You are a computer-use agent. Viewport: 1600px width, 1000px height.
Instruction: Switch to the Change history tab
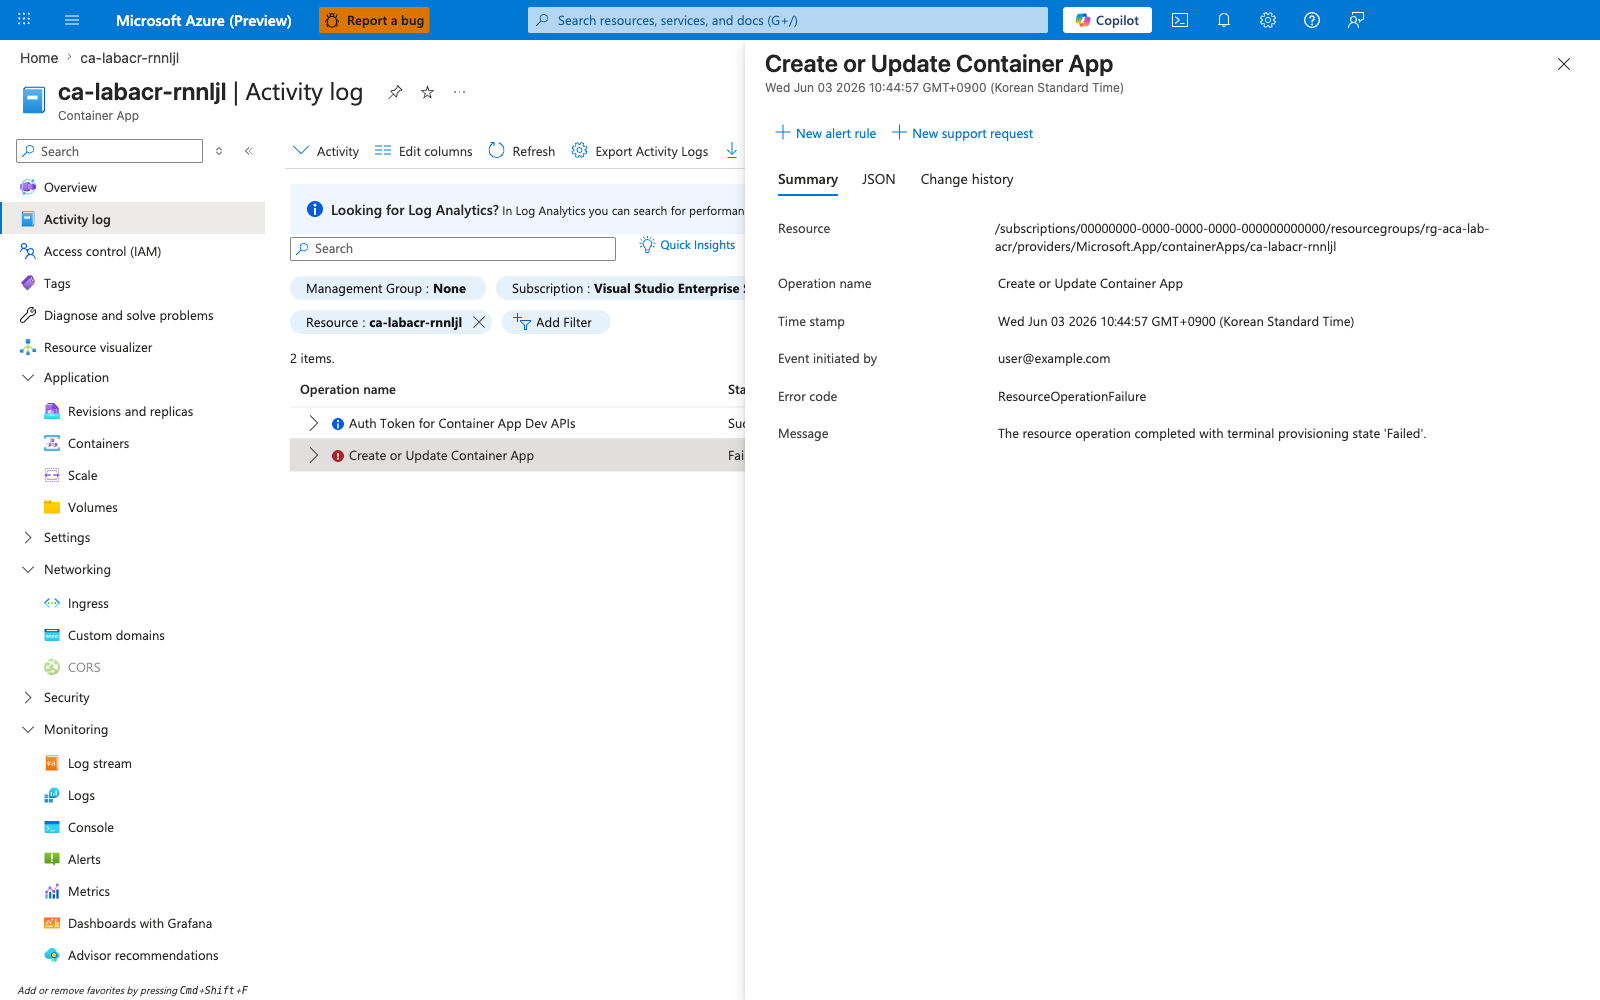[x=967, y=179]
